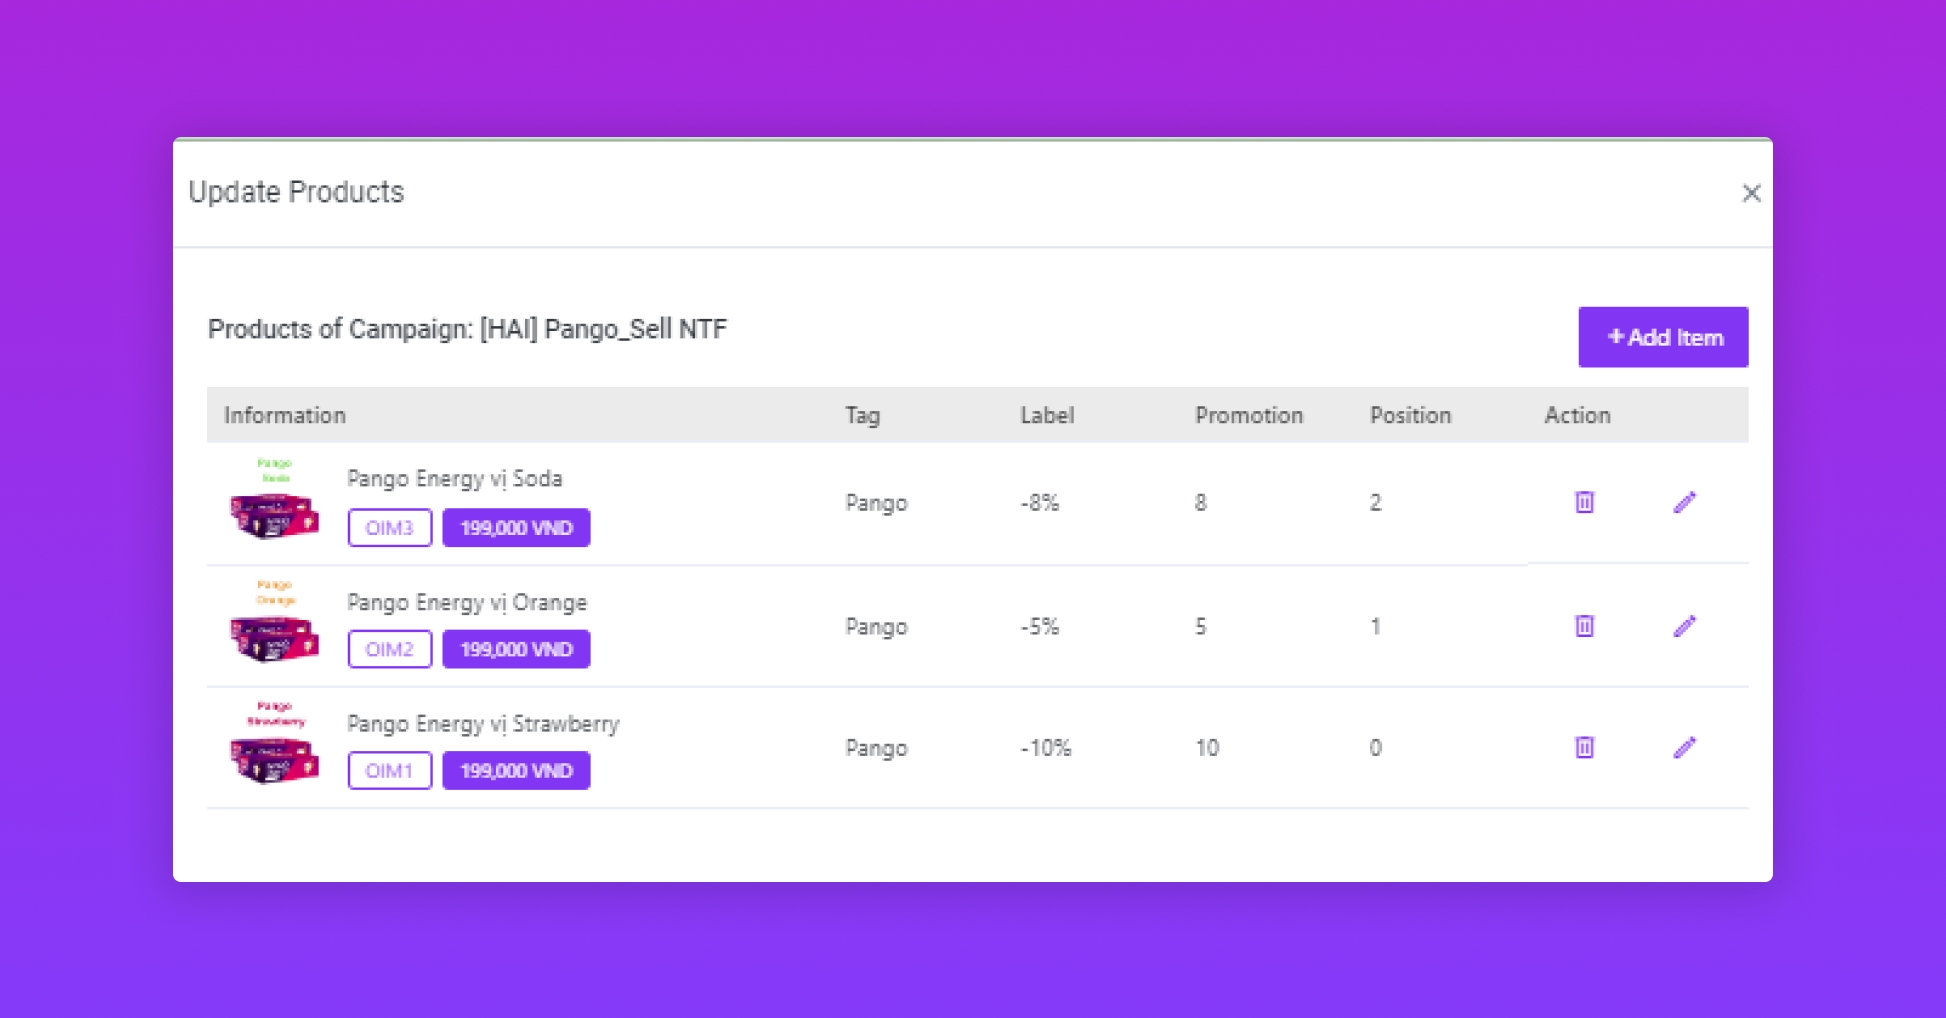Image resolution: width=1946 pixels, height=1018 pixels.
Task: Click the Soda product thumbnail image
Action: (274, 500)
